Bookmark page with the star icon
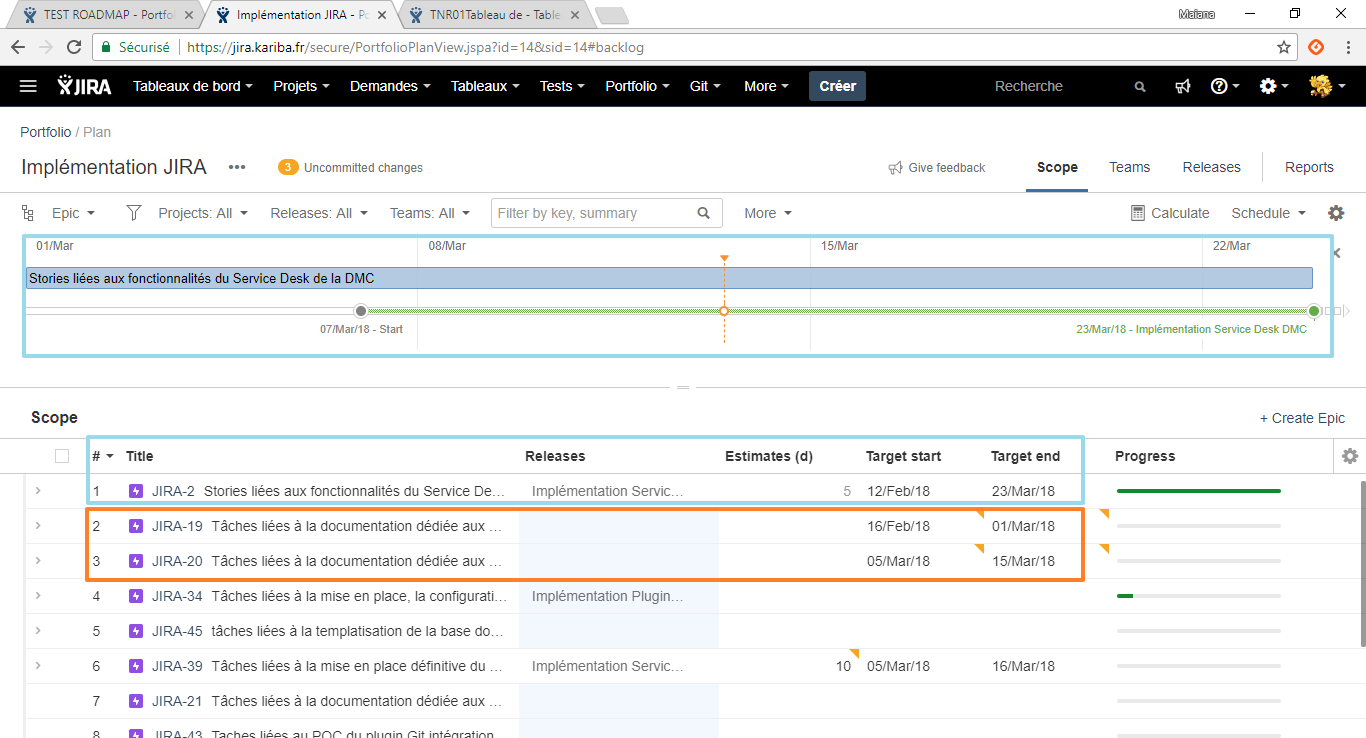The width and height of the screenshot is (1366, 738). 1284,47
